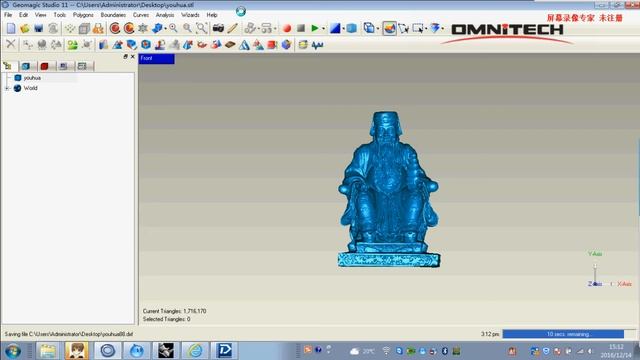Click the blue statue model in viewport

click(389, 189)
